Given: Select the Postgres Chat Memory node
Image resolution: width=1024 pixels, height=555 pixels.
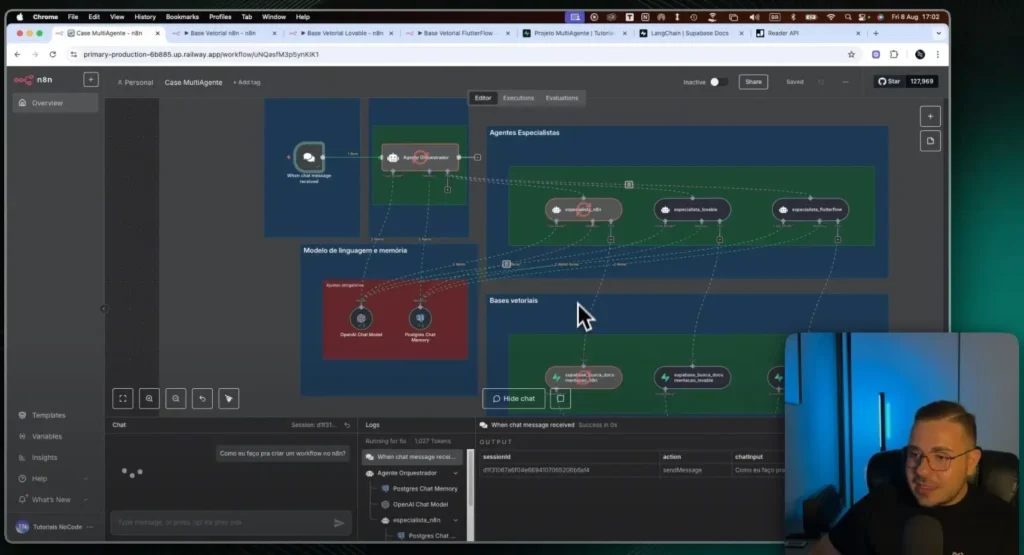Looking at the screenshot, I should [x=420, y=319].
